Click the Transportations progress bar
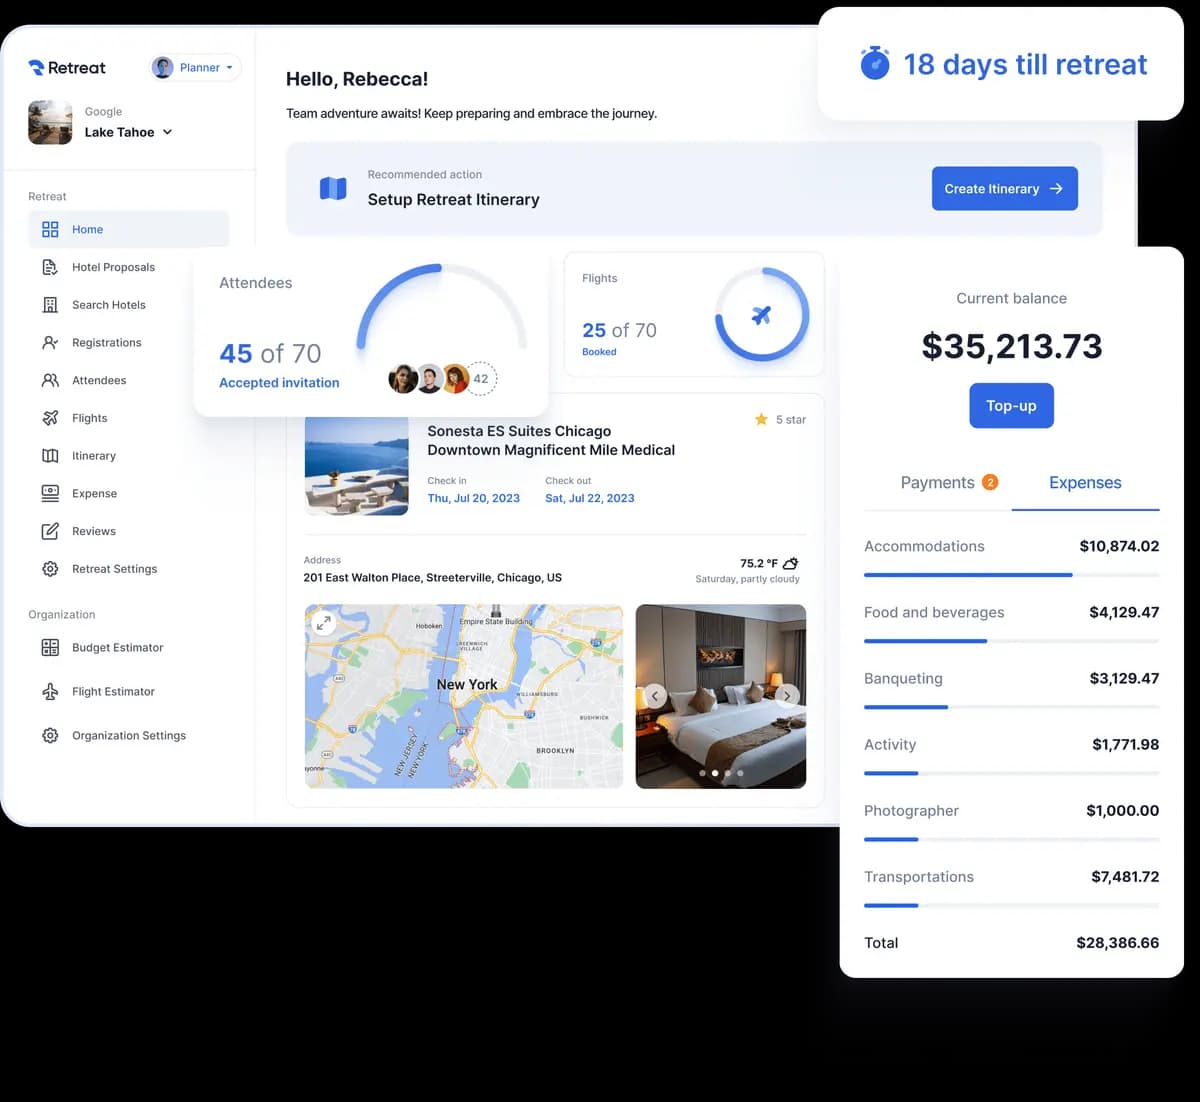 tap(1011, 905)
